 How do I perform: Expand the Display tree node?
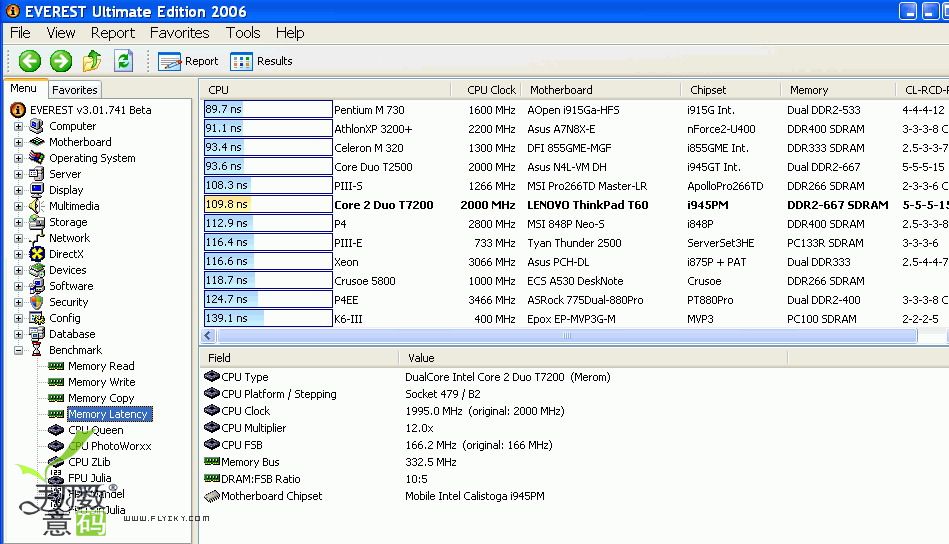[x=18, y=191]
